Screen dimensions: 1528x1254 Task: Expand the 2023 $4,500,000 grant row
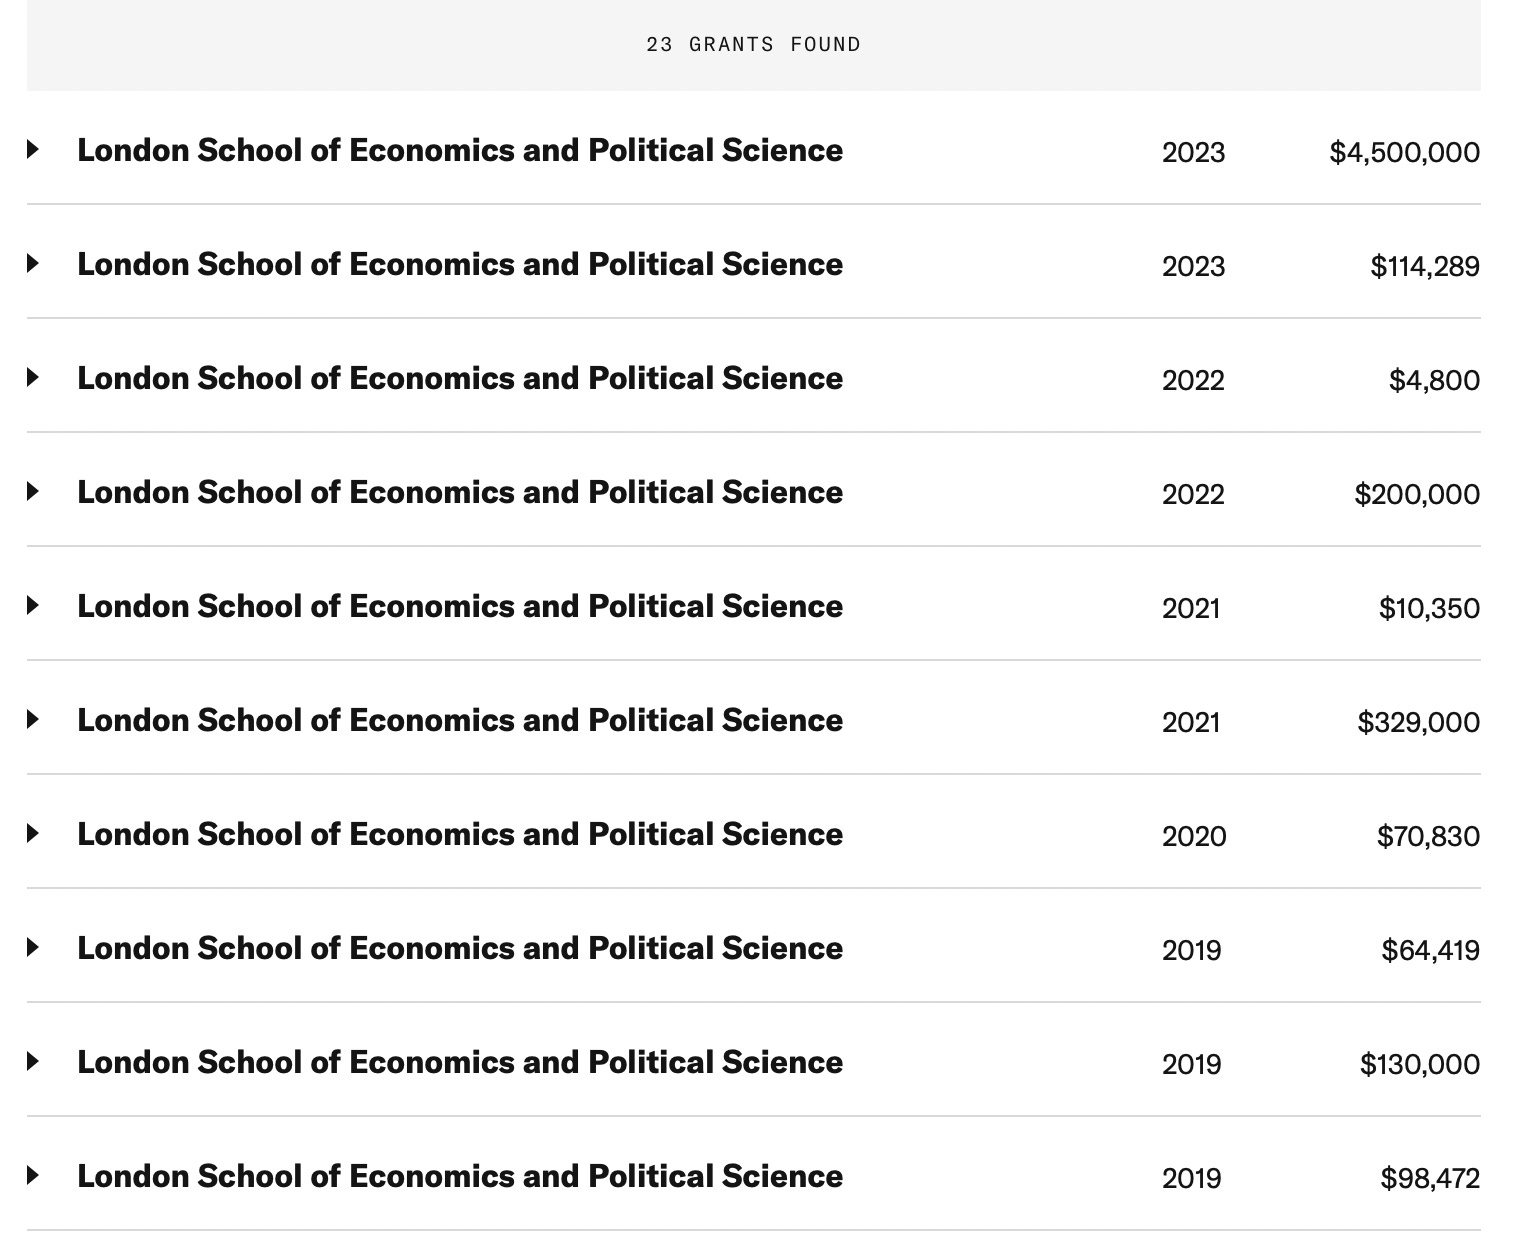[x=33, y=150]
